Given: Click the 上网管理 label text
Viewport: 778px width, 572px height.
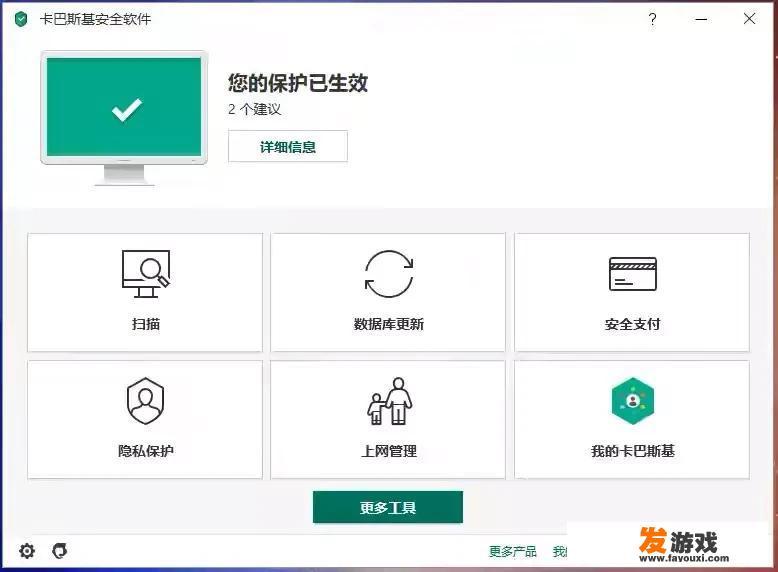Looking at the screenshot, I should [389, 451].
